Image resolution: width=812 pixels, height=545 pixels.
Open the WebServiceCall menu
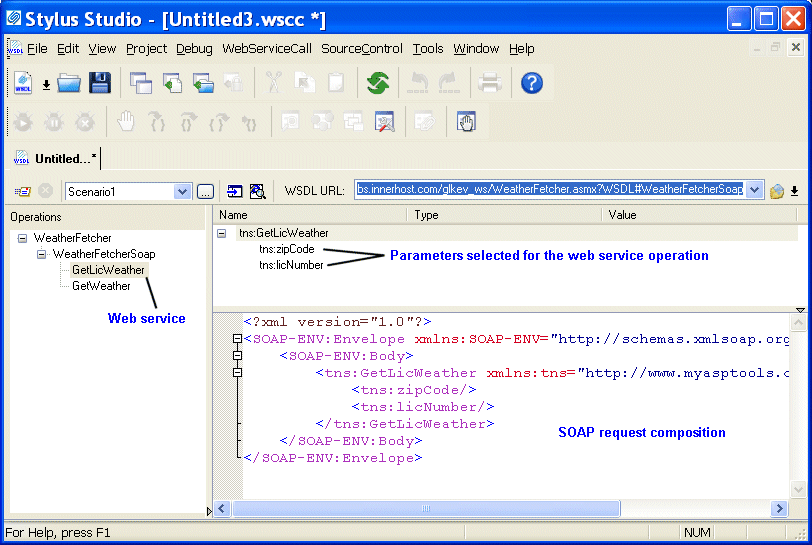tap(266, 48)
